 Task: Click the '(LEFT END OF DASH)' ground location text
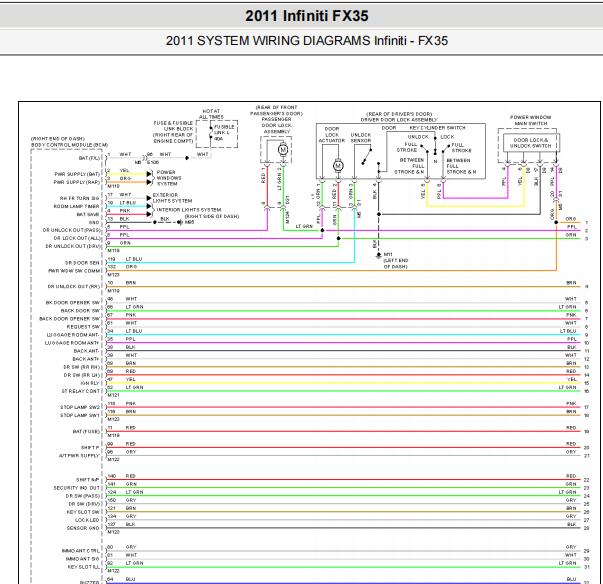[x=395, y=263]
